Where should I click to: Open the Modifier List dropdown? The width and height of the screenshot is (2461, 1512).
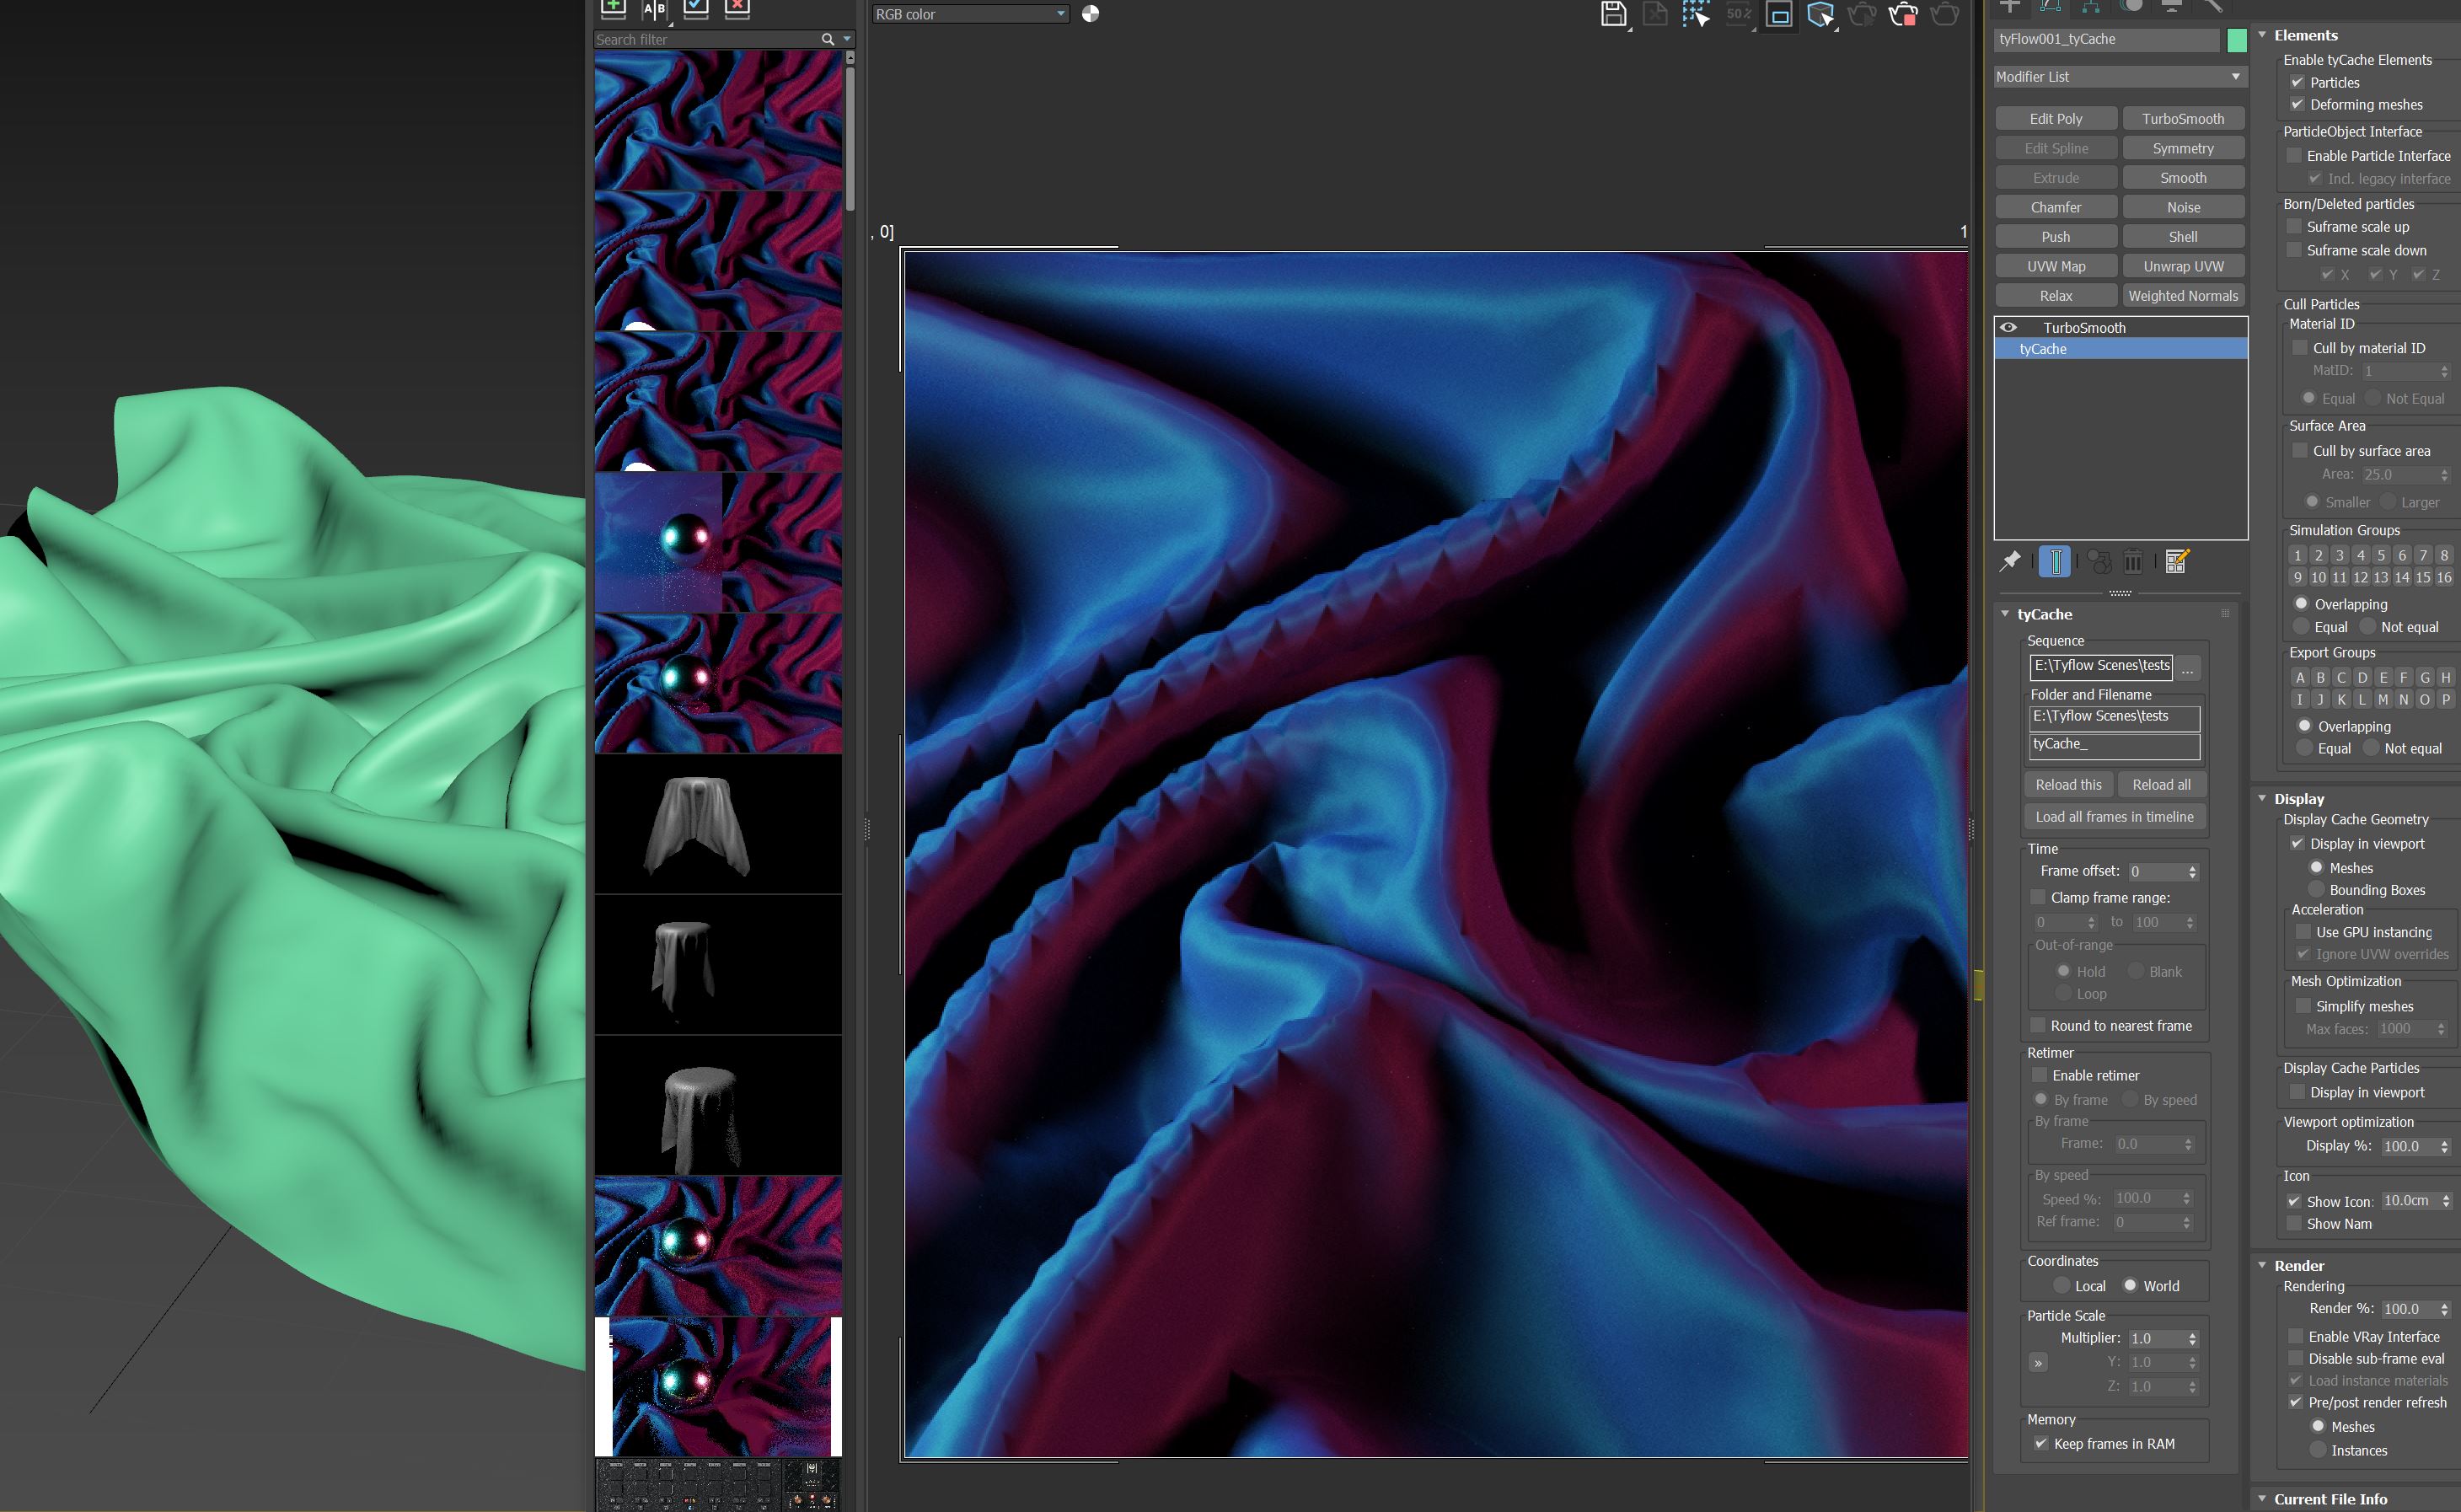tap(2120, 77)
